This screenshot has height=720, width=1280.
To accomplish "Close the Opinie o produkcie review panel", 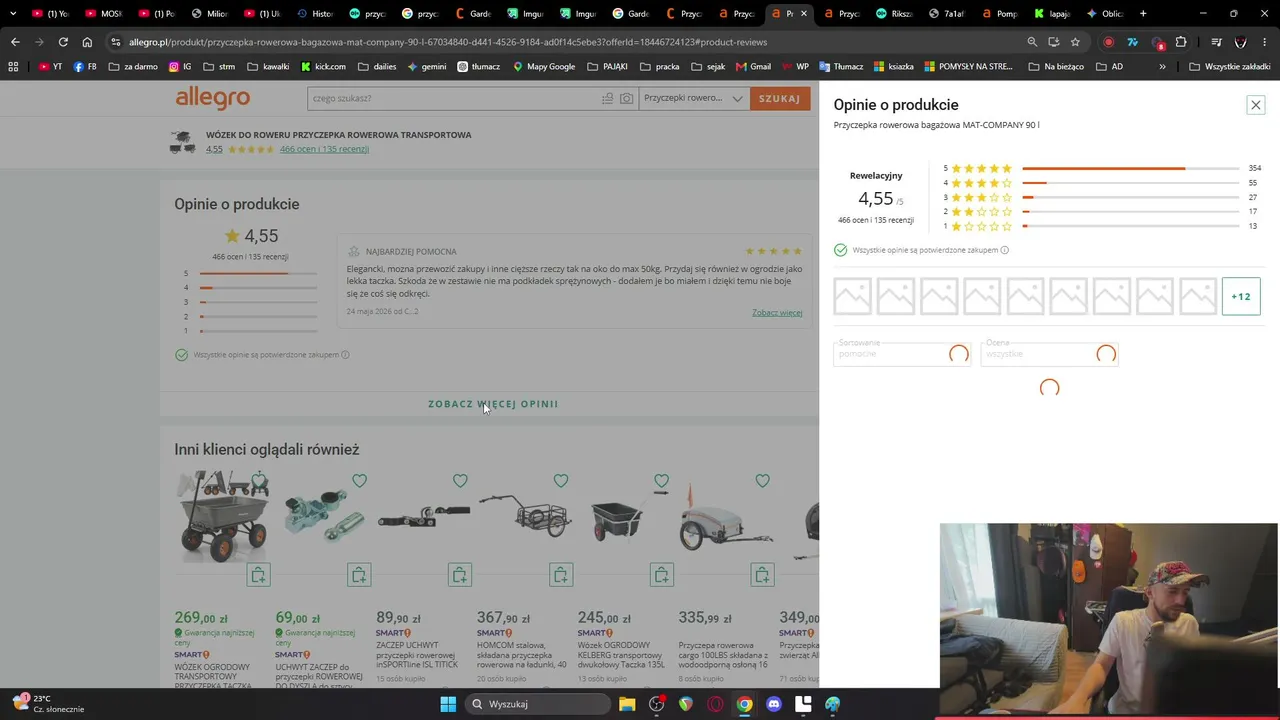I will coord(1256,105).
